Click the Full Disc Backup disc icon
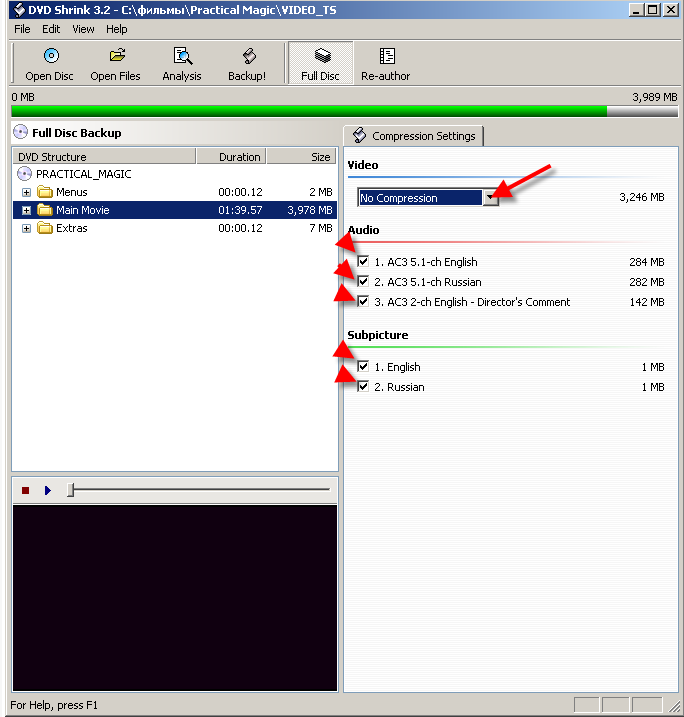 [x=20, y=132]
